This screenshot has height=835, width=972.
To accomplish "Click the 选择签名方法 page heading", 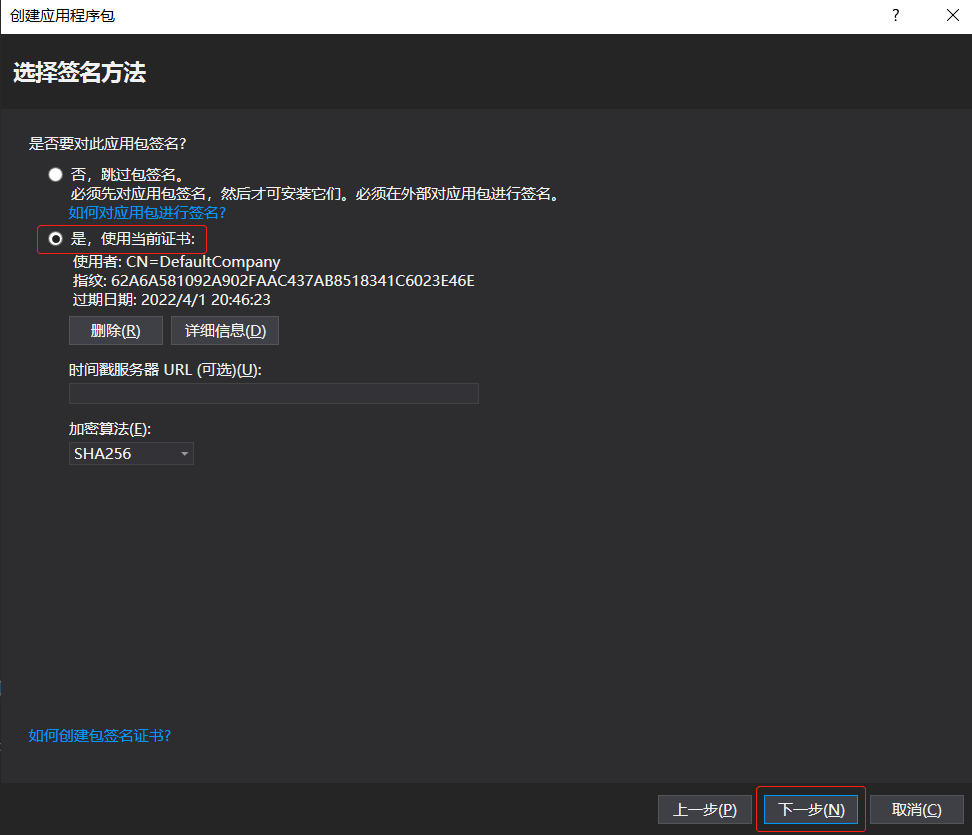I will click(x=81, y=72).
